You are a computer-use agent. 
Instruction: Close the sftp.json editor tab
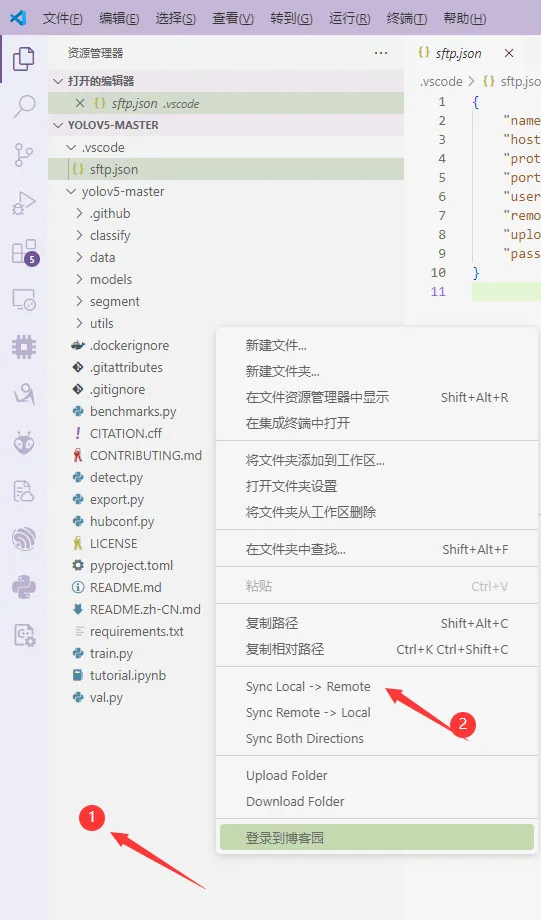[509, 53]
